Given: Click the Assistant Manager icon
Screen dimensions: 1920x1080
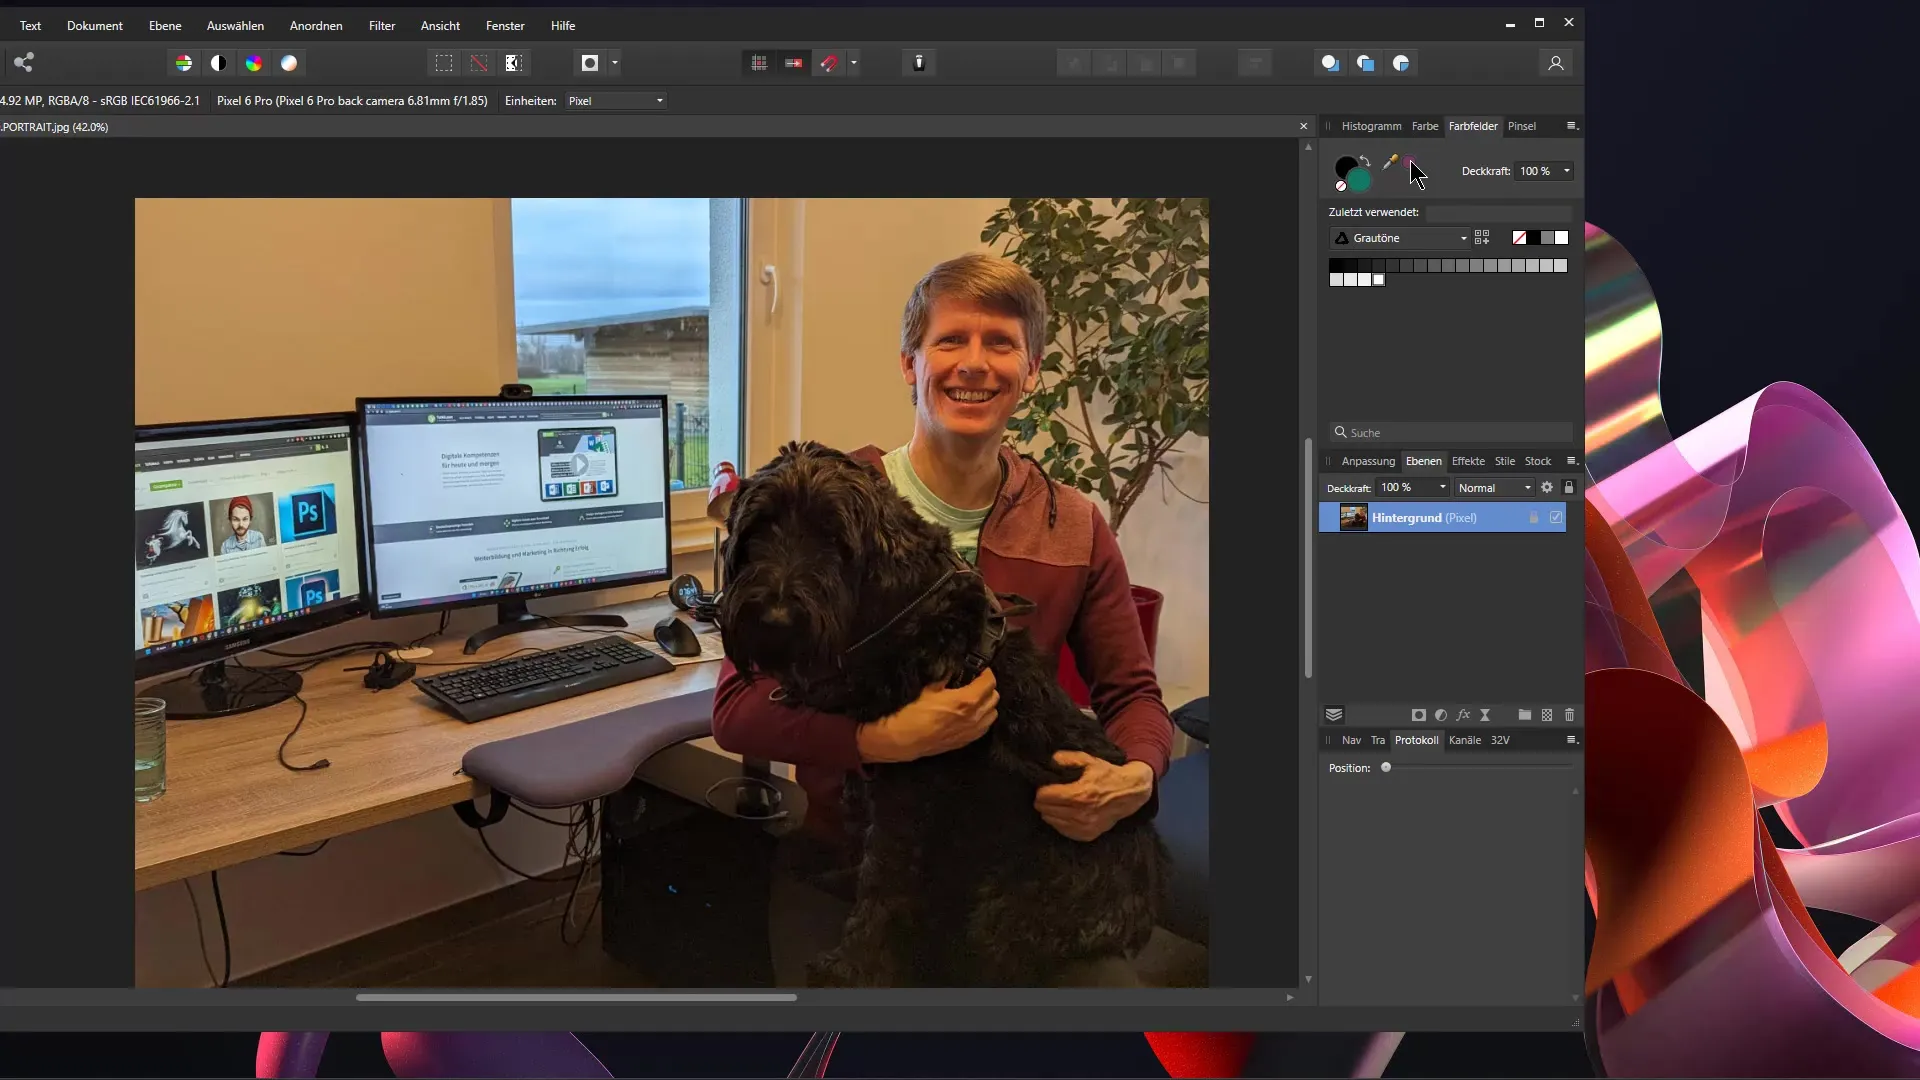Looking at the screenshot, I should click(x=919, y=63).
